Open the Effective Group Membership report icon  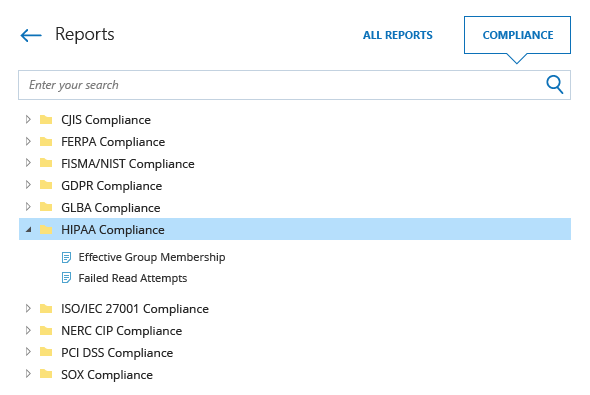coord(66,257)
